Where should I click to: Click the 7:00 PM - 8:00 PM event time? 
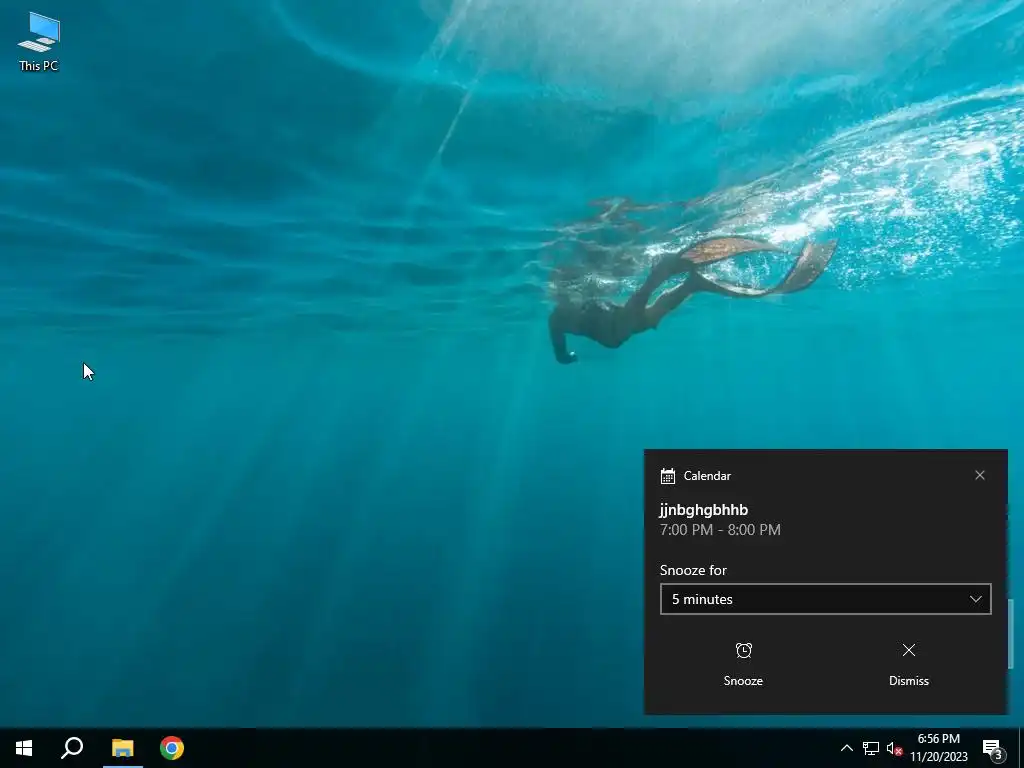(x=720, y=530)
